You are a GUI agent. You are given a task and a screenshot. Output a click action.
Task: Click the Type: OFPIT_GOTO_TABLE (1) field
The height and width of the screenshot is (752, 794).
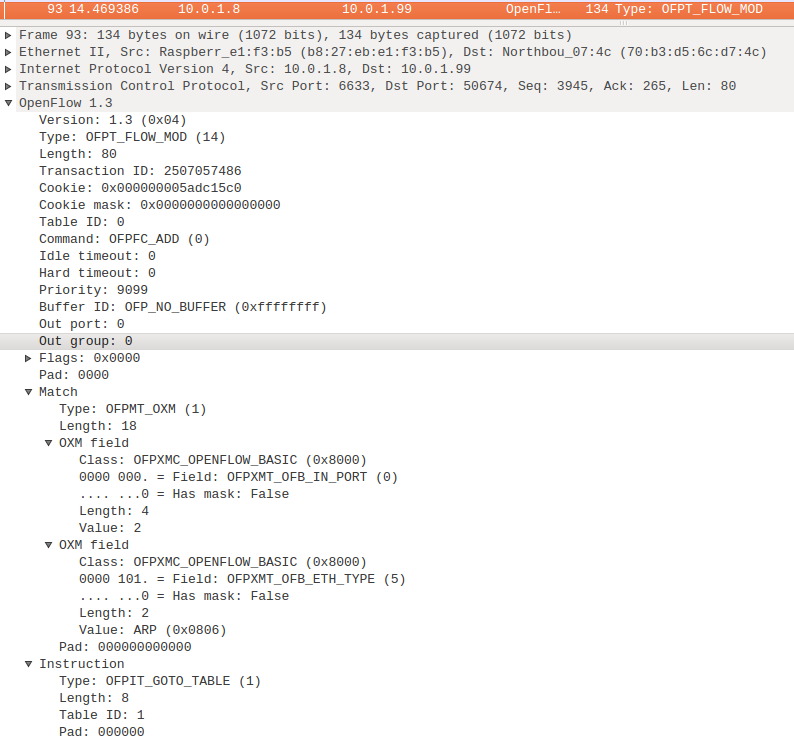coord(159,681)
